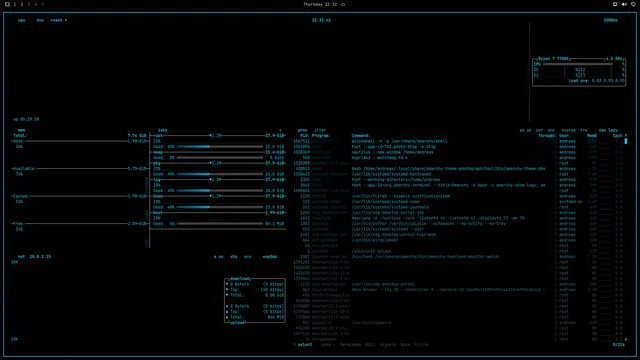Select the Hyprland --watchdog-fd process row
Screen dimensions: 640x360
pos(458,158)
